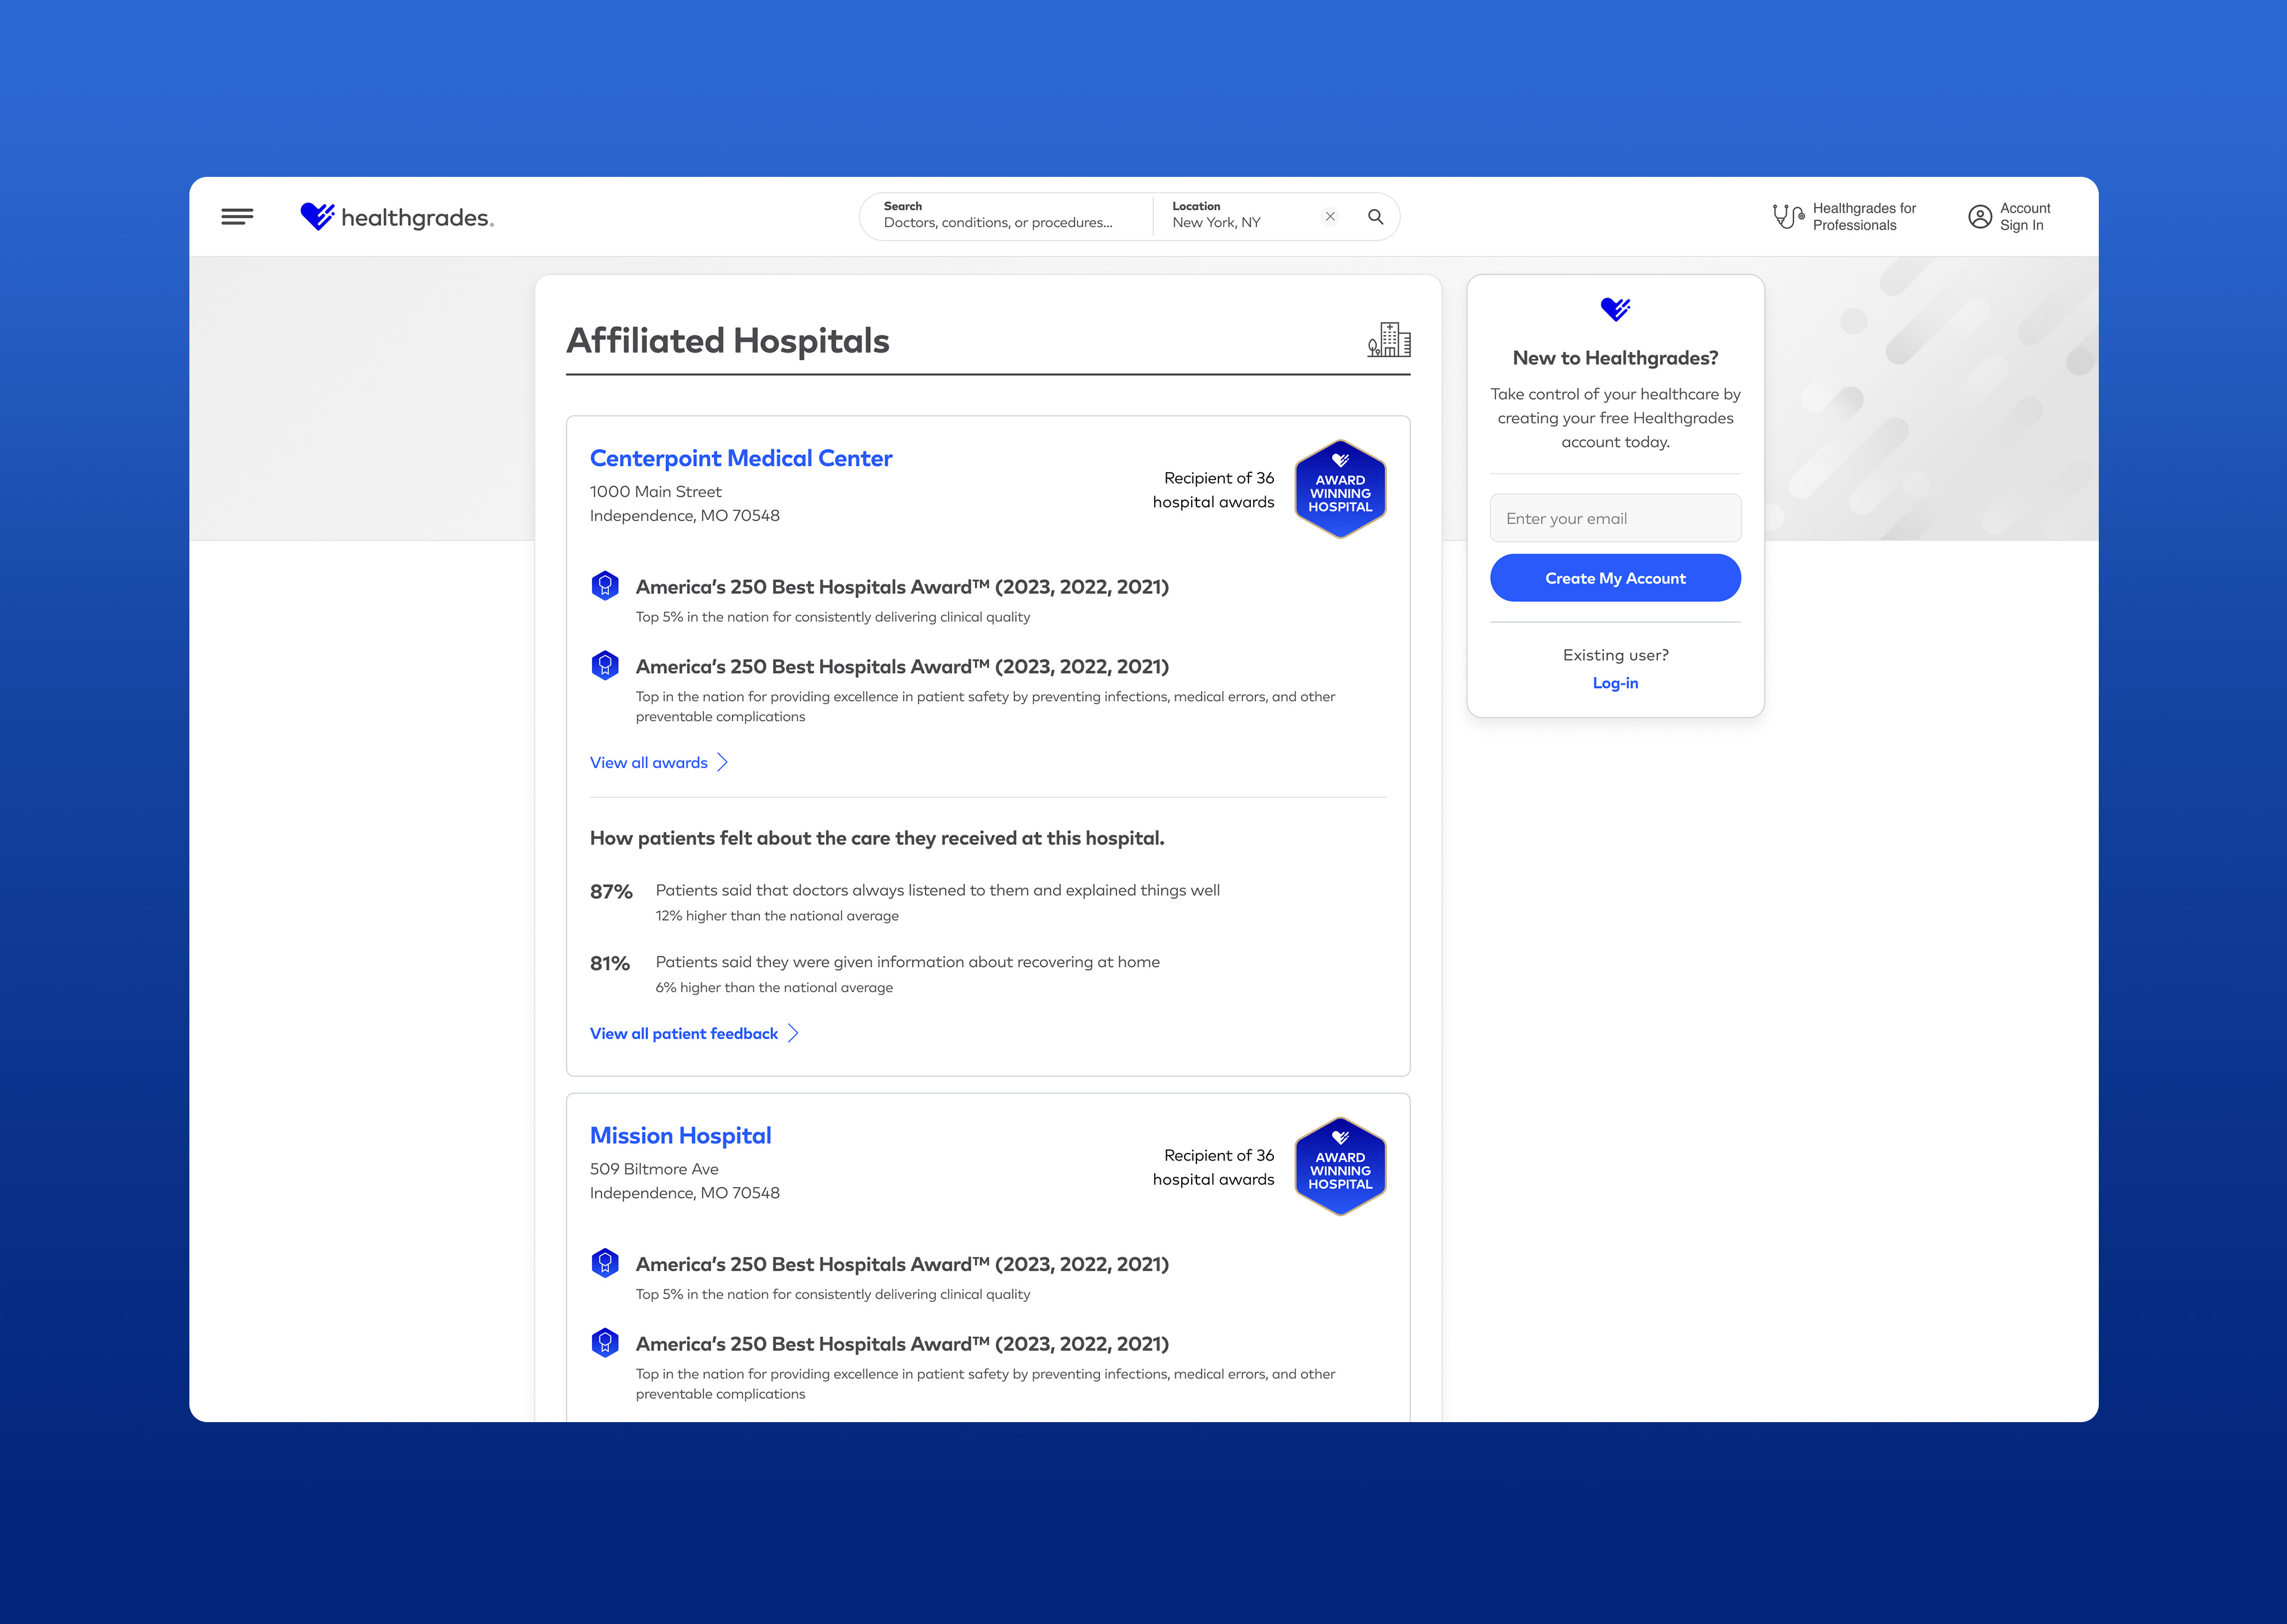Click '509 Biltmore Ave' address
Screen dimensions: 2287x1624
pyautogui.click(x=654, y=1169)
